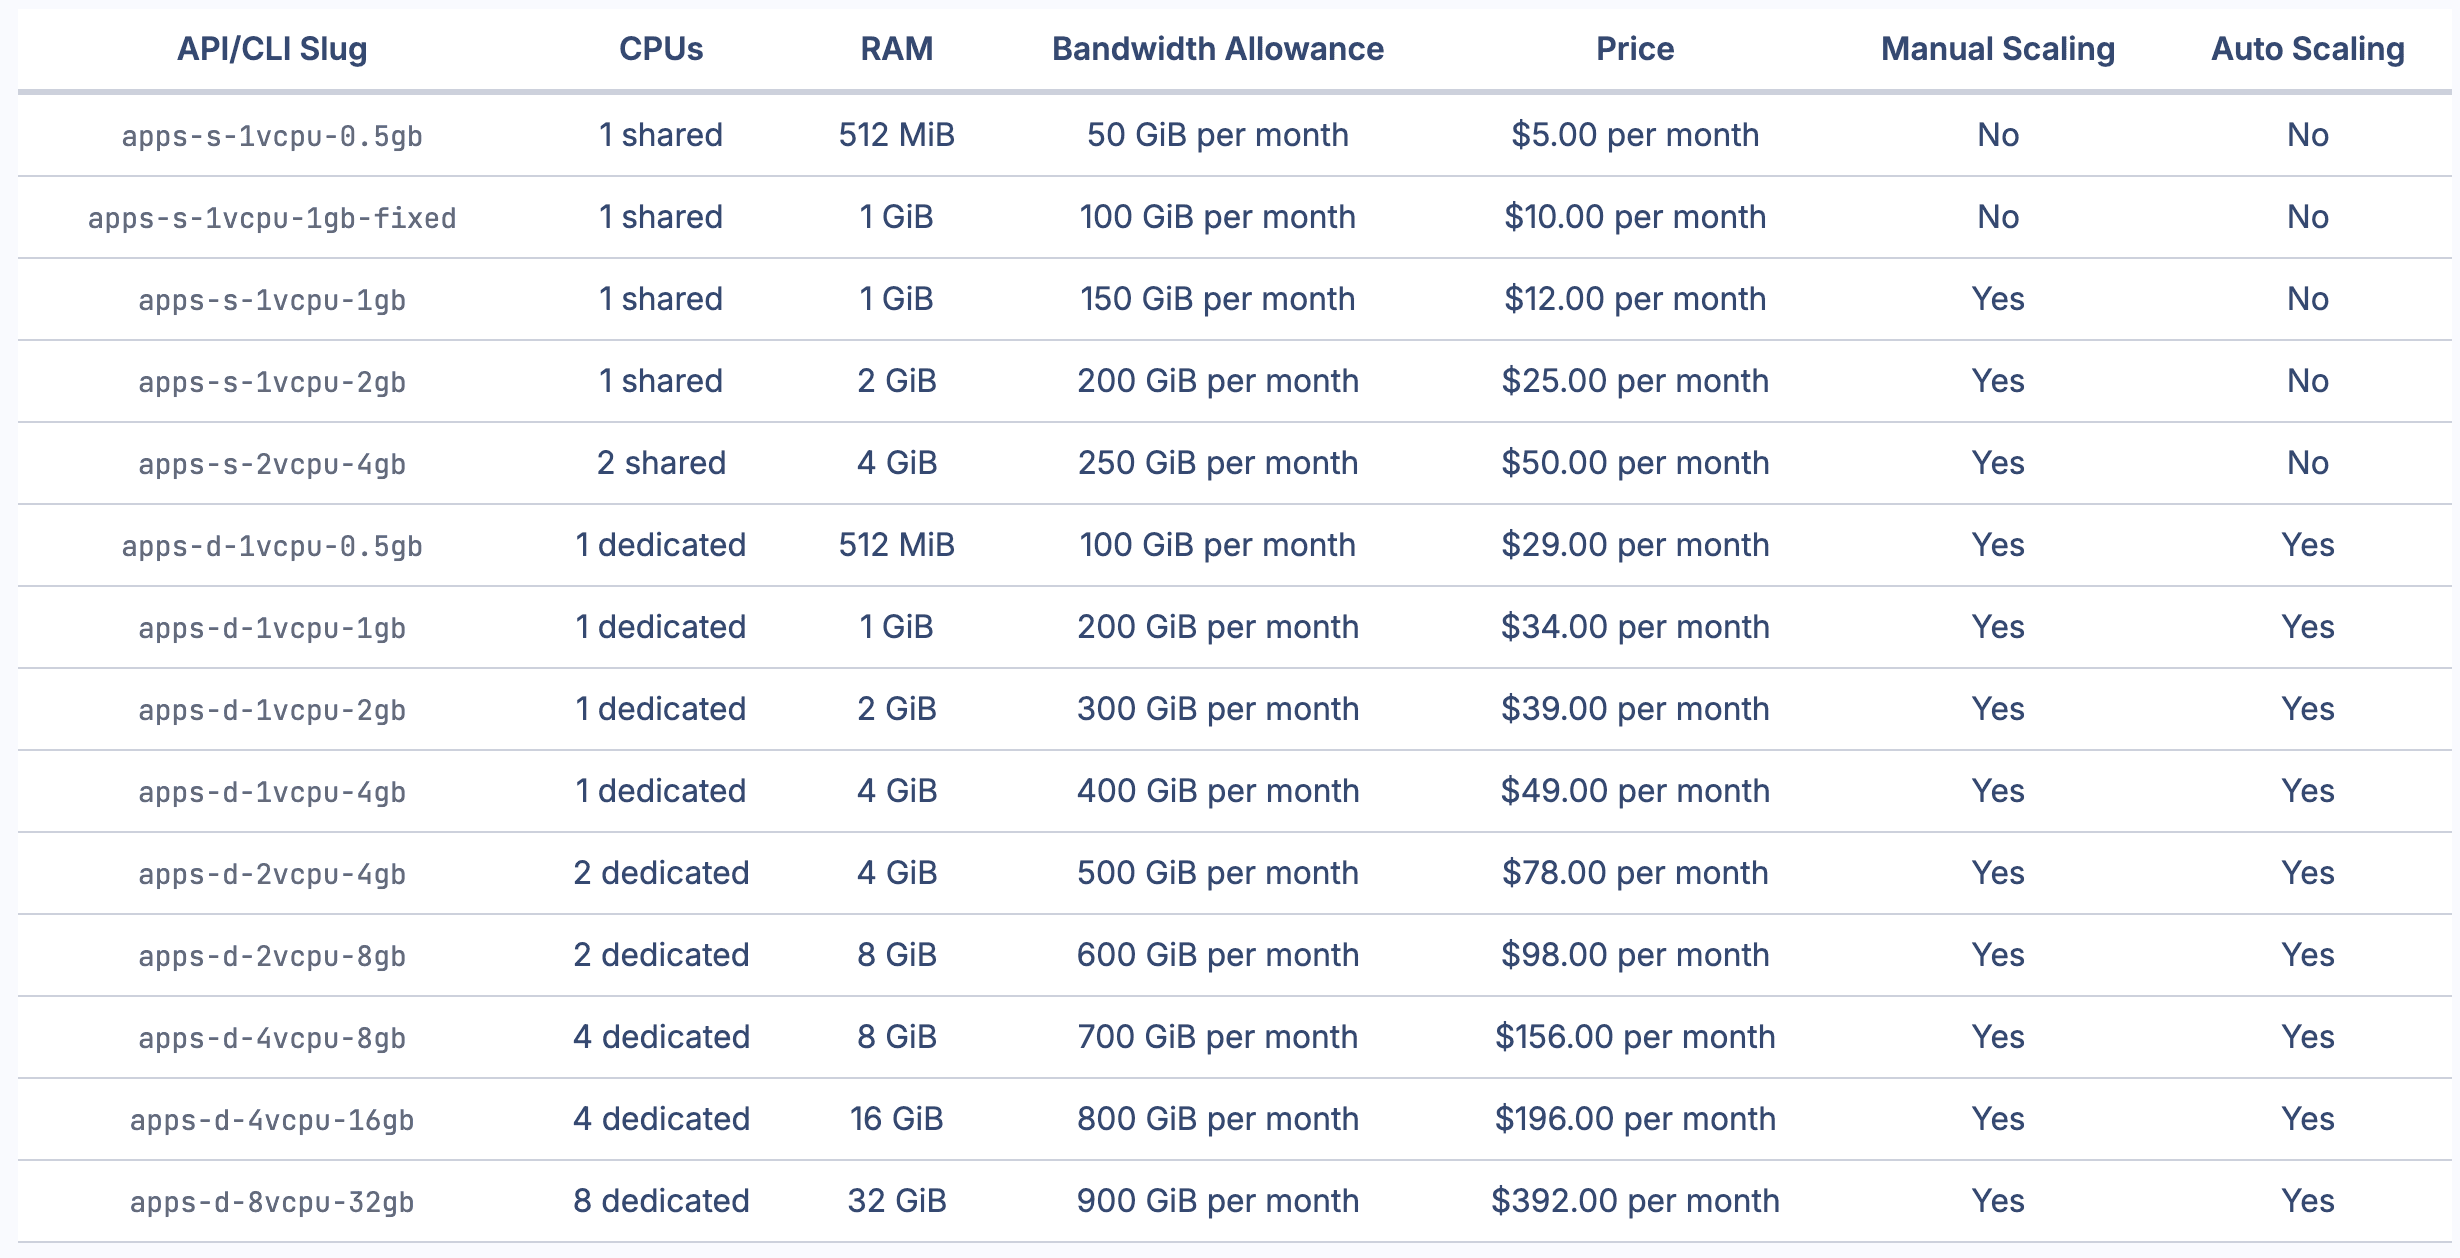Click the RAM column header

(x=896, y=49)
